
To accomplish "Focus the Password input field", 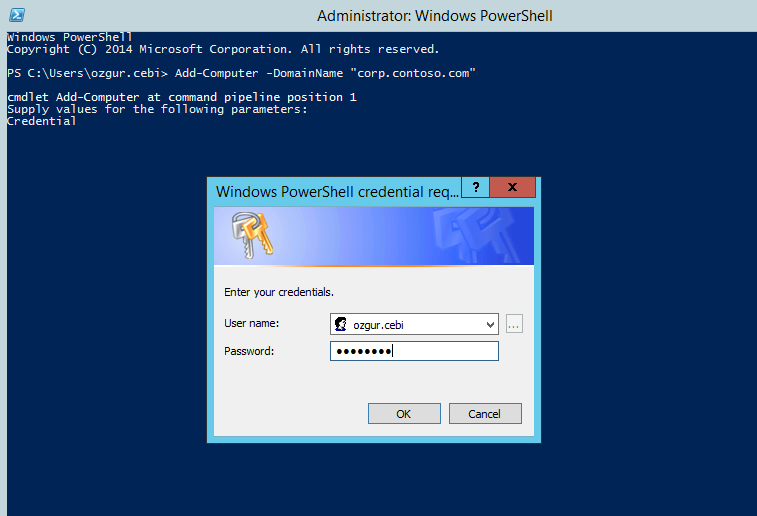I will point(414,351).
